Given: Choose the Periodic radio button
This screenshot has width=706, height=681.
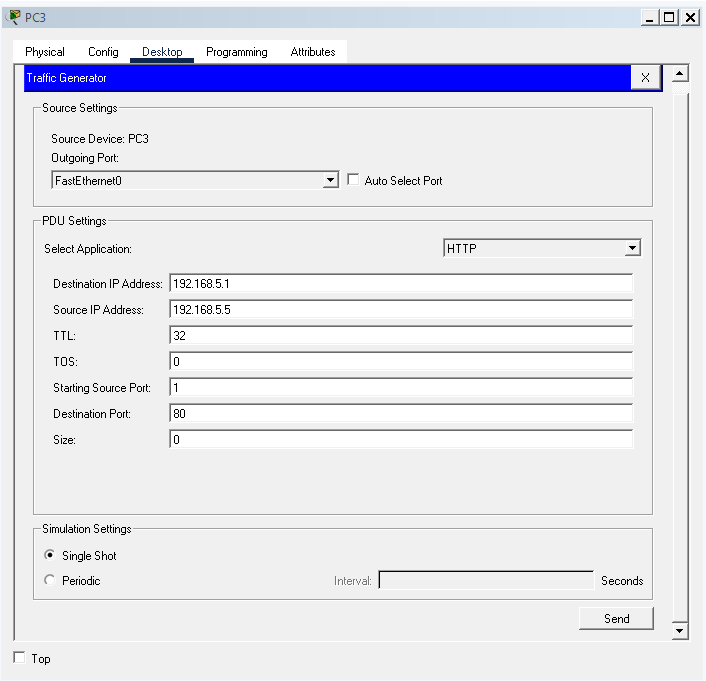Looking at the screenshot, I should tap(50, 581).
